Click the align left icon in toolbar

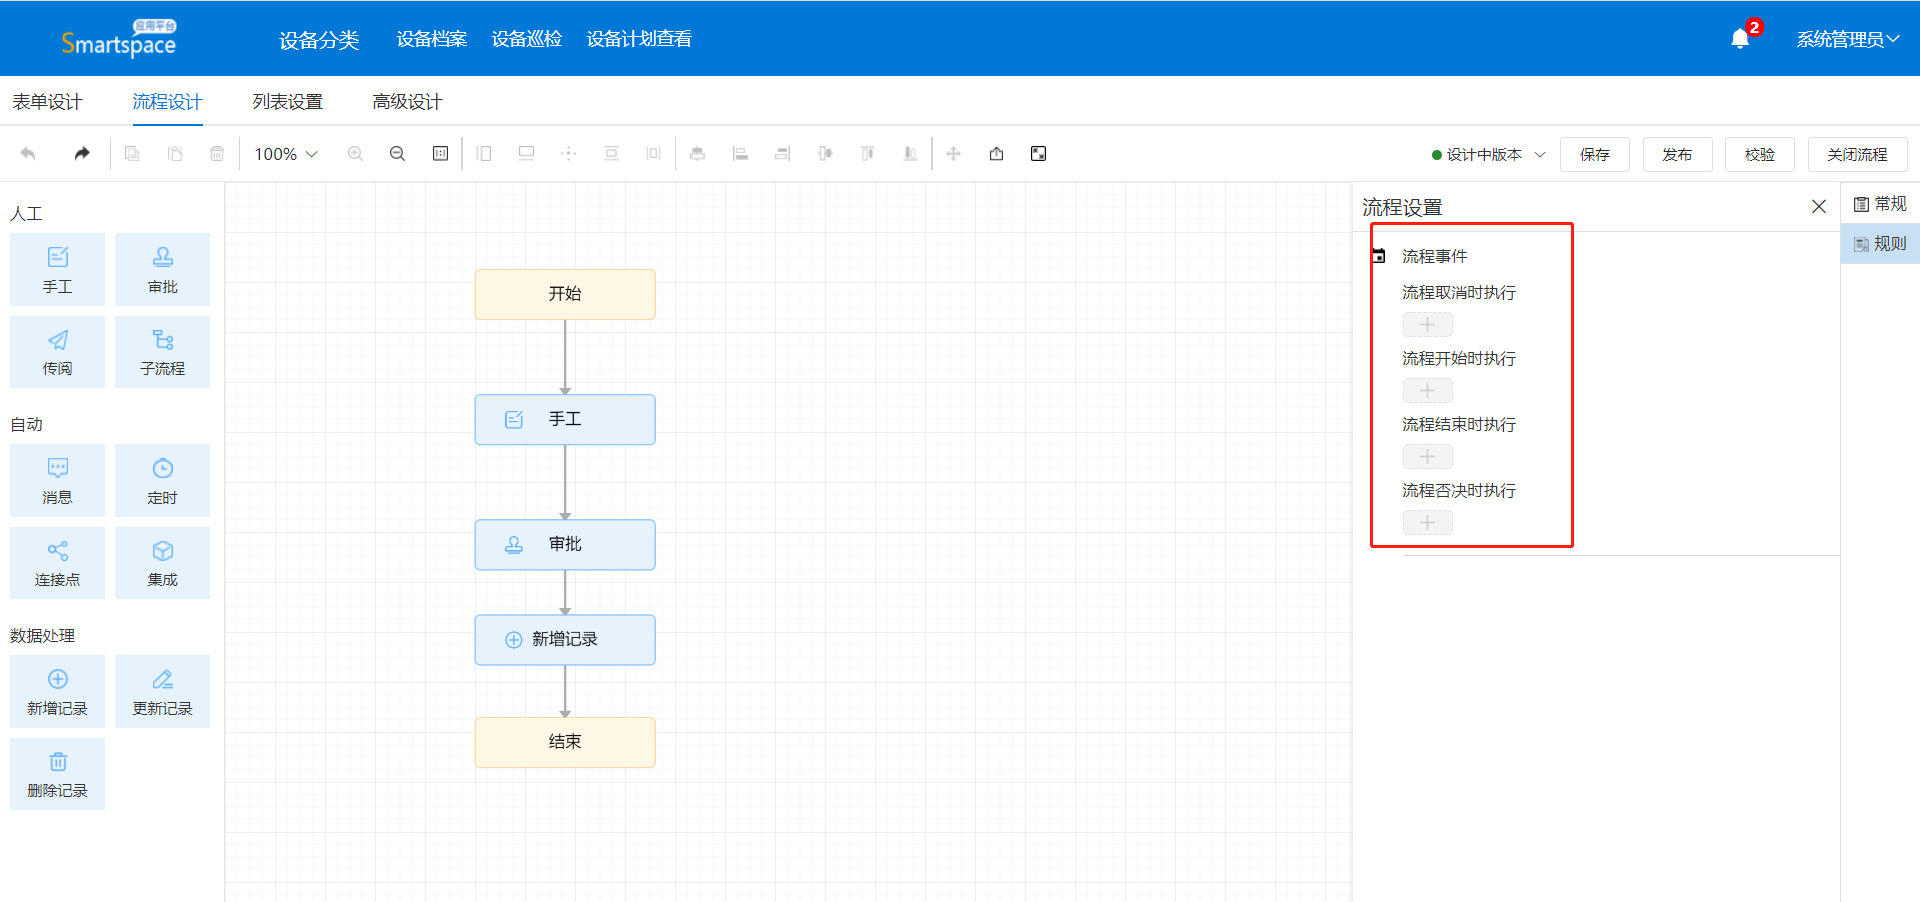[740, 154]
